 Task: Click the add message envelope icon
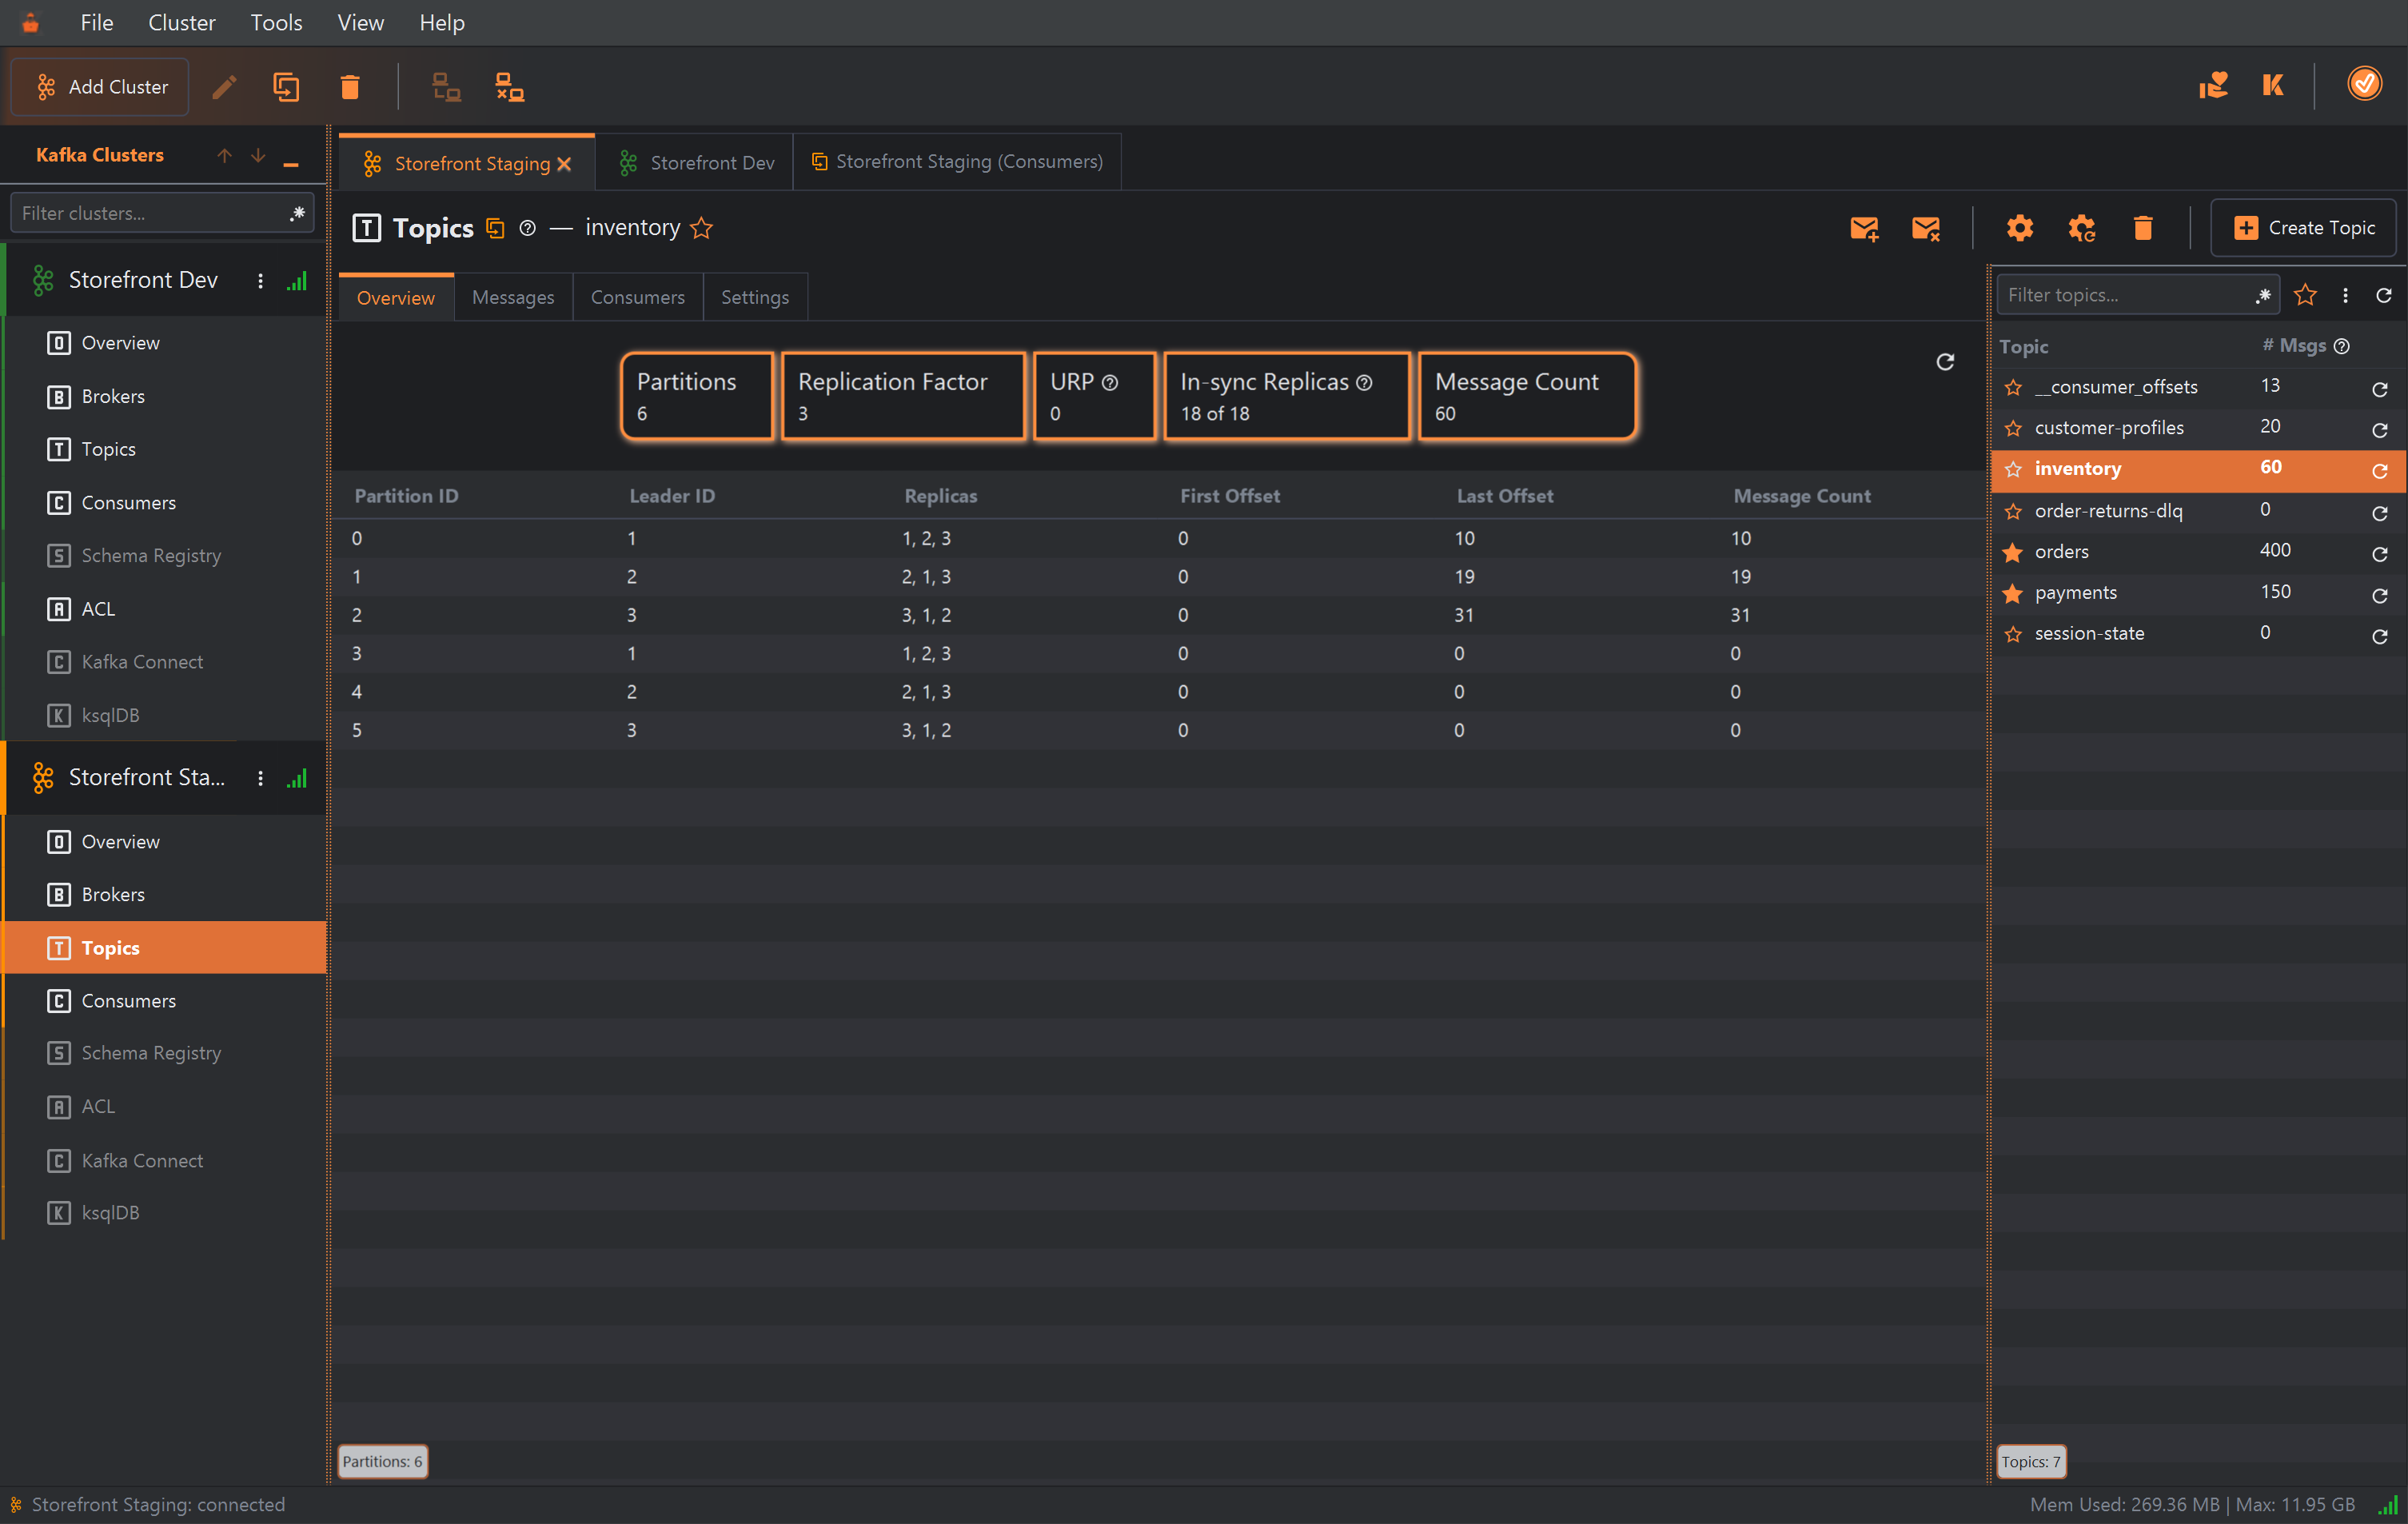[1864, 228]
